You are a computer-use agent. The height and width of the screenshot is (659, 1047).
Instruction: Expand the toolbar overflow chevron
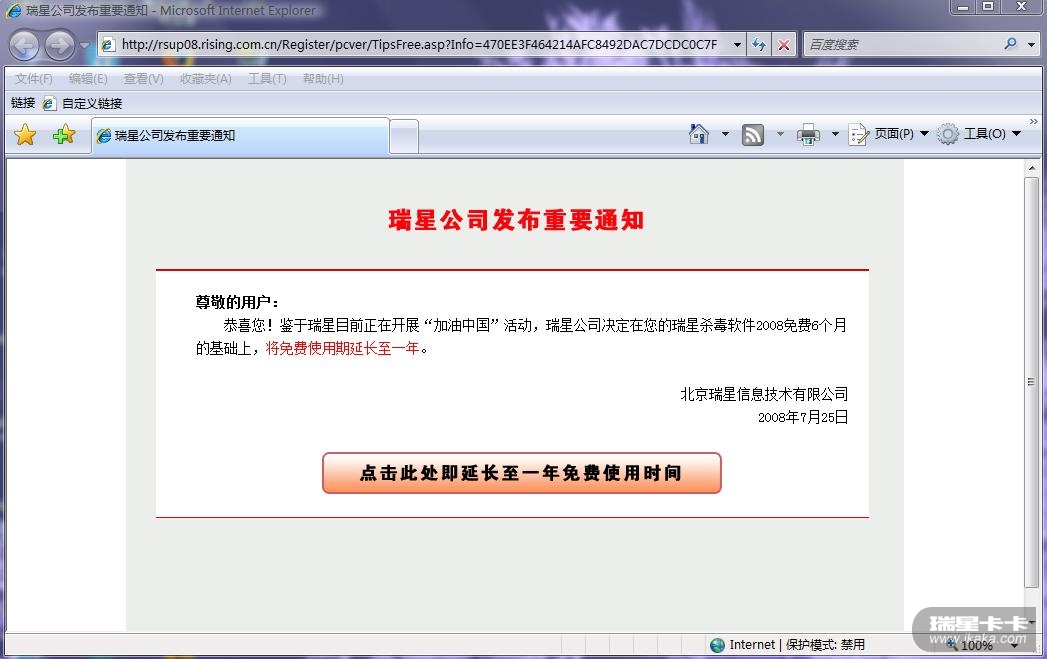1034,122
